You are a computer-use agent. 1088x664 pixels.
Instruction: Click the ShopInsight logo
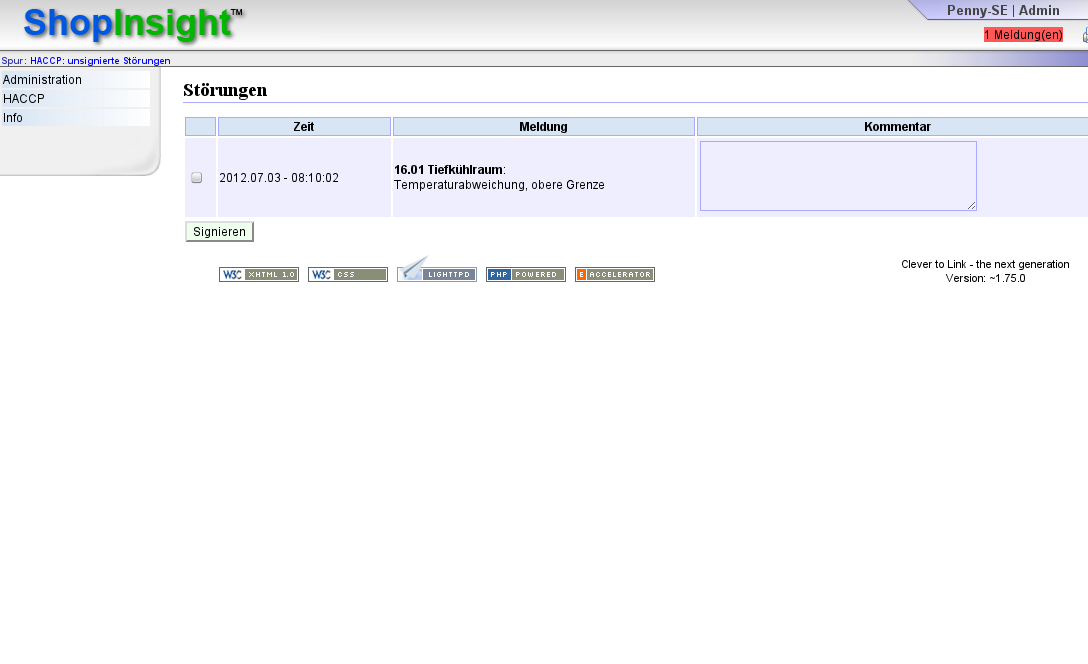[x=133, y=24]
